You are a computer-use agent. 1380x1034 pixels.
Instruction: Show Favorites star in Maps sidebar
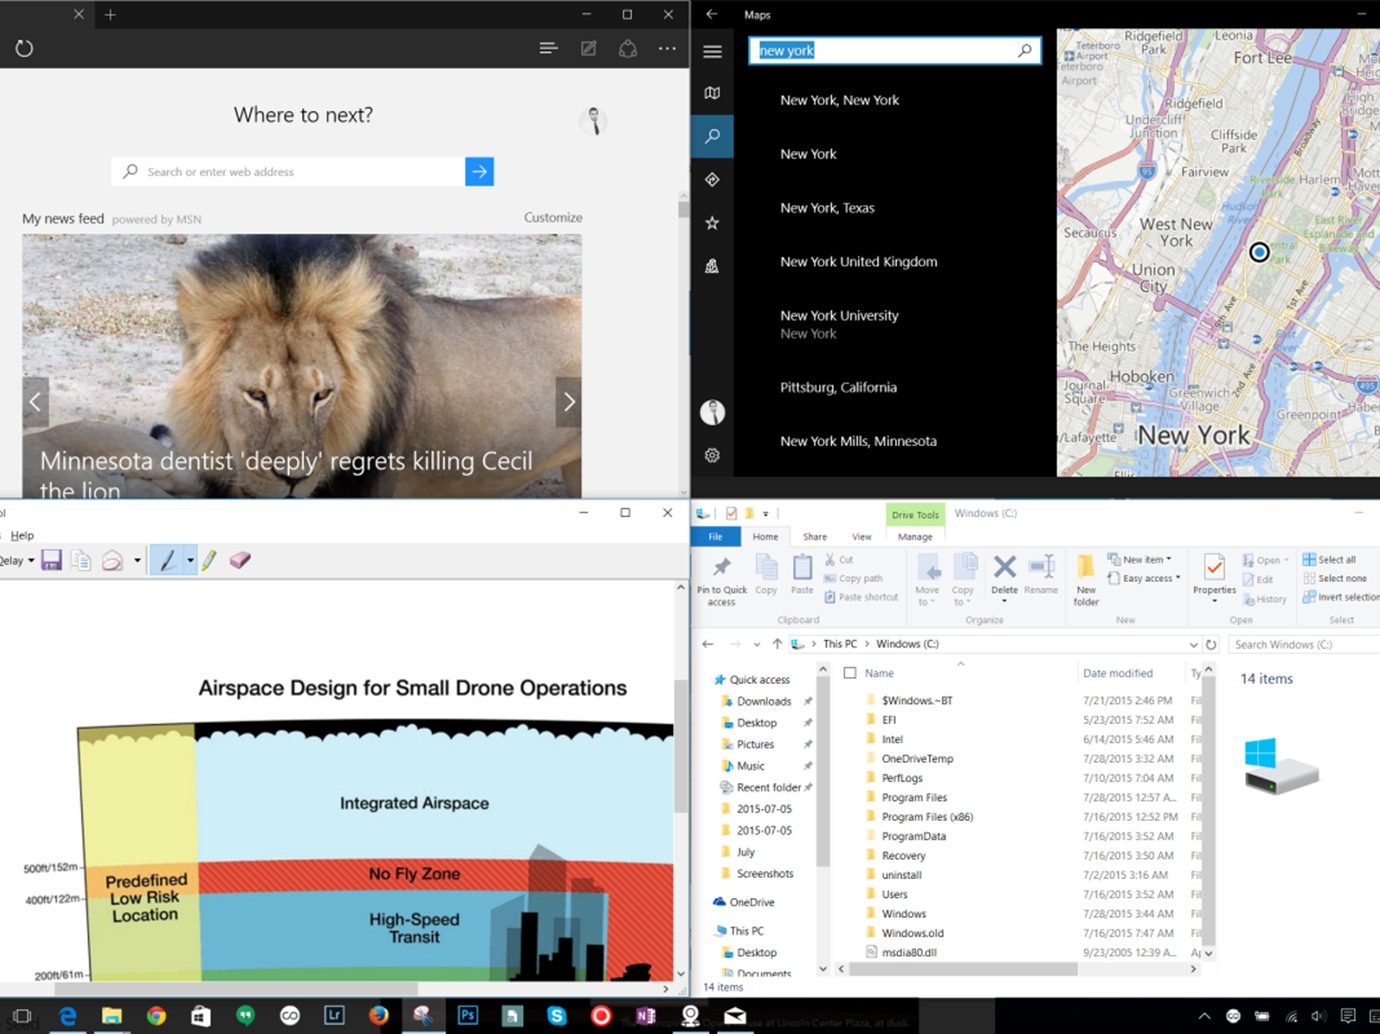point(712,223)
